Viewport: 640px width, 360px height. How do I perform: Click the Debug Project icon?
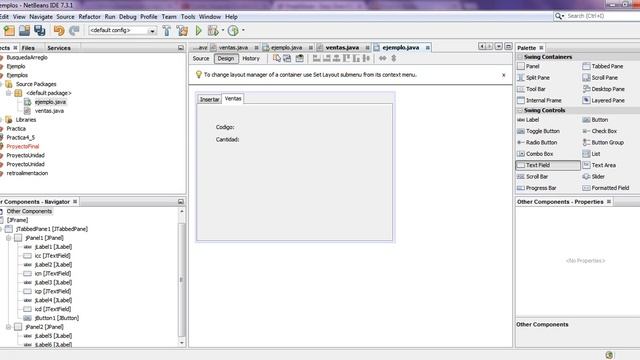(x=213, y=31)
